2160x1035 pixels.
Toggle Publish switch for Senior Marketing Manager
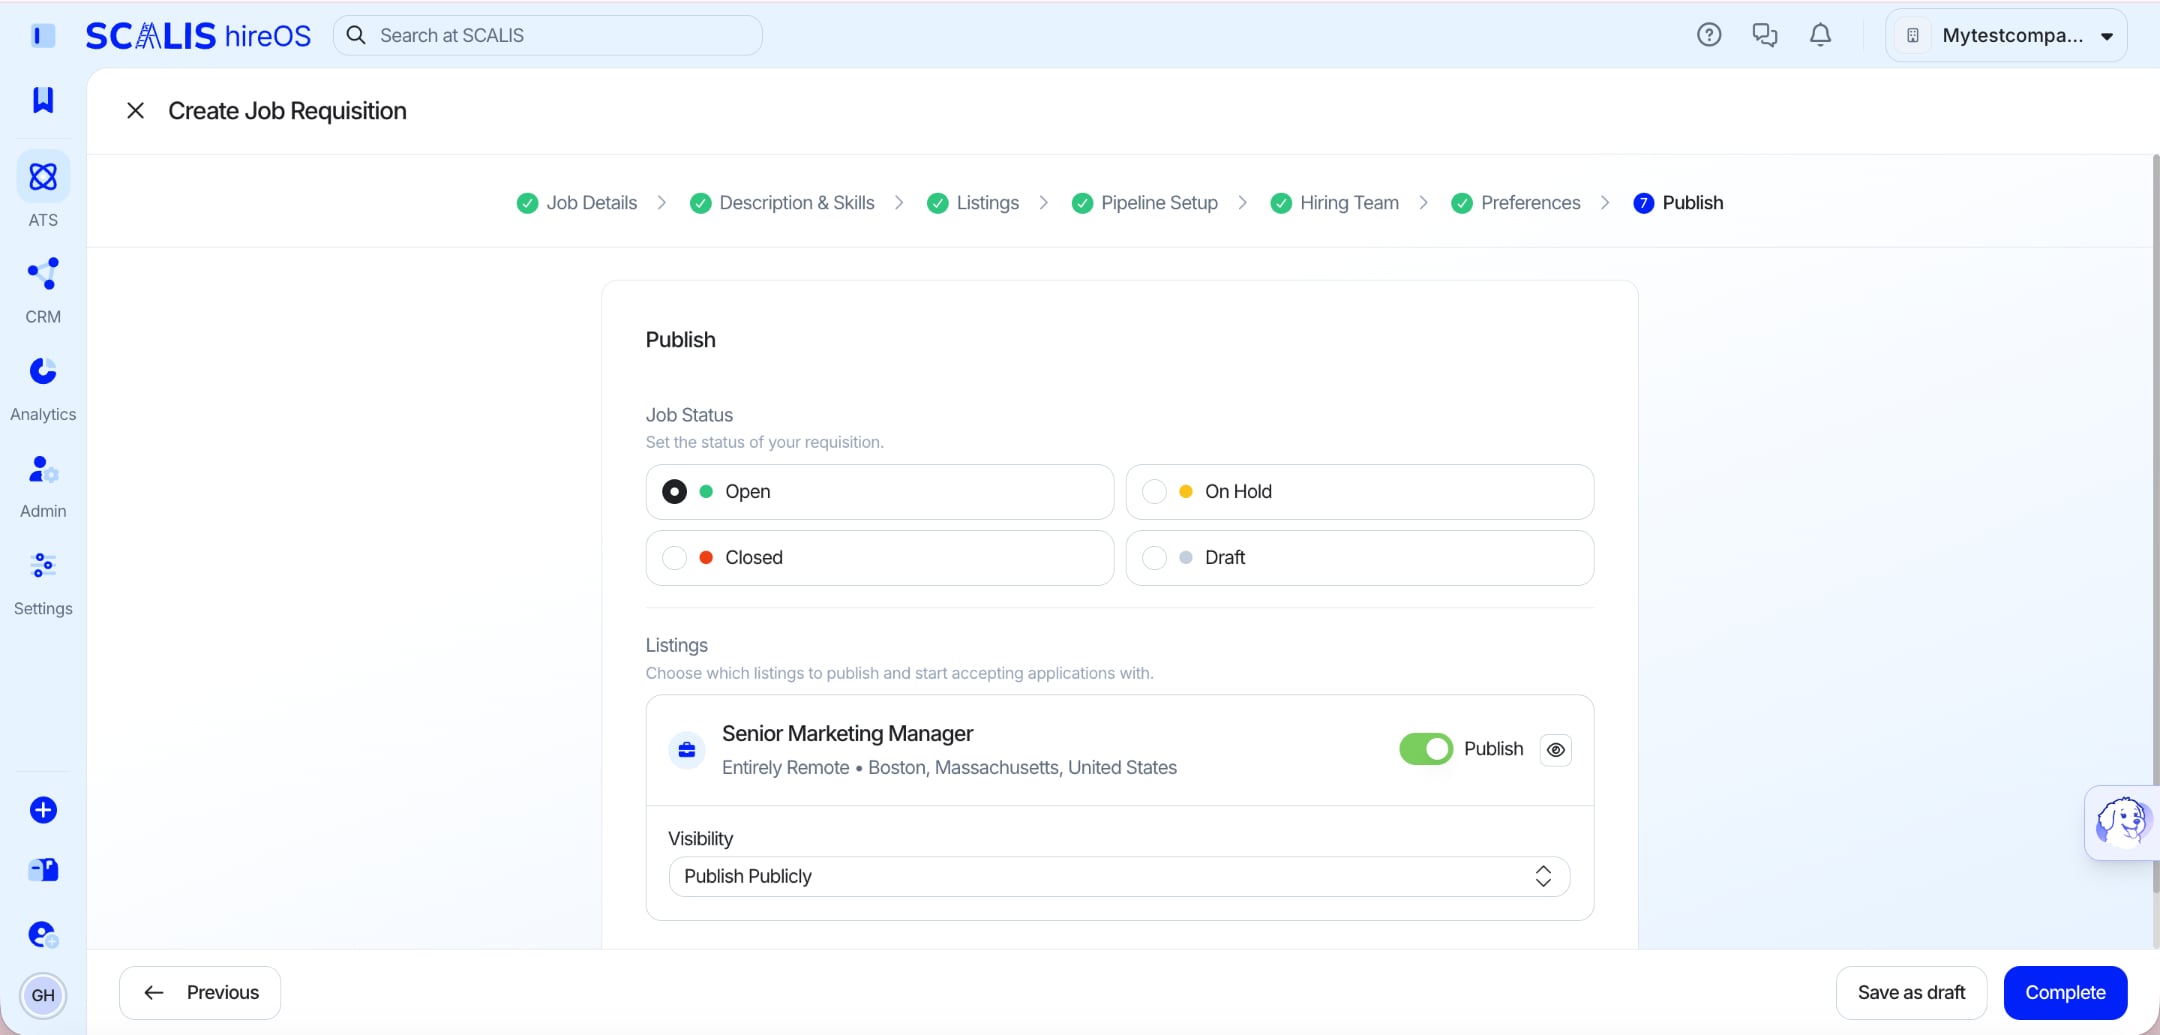tap(1425, 749)
